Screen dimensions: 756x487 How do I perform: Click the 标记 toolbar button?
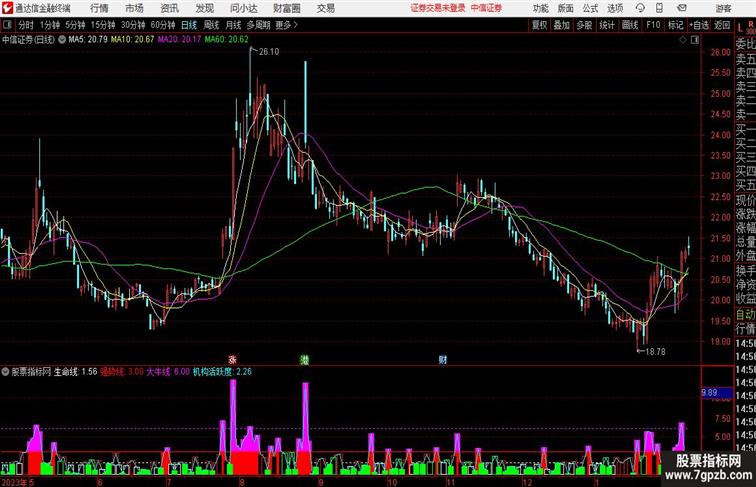[x=675, y=25]
